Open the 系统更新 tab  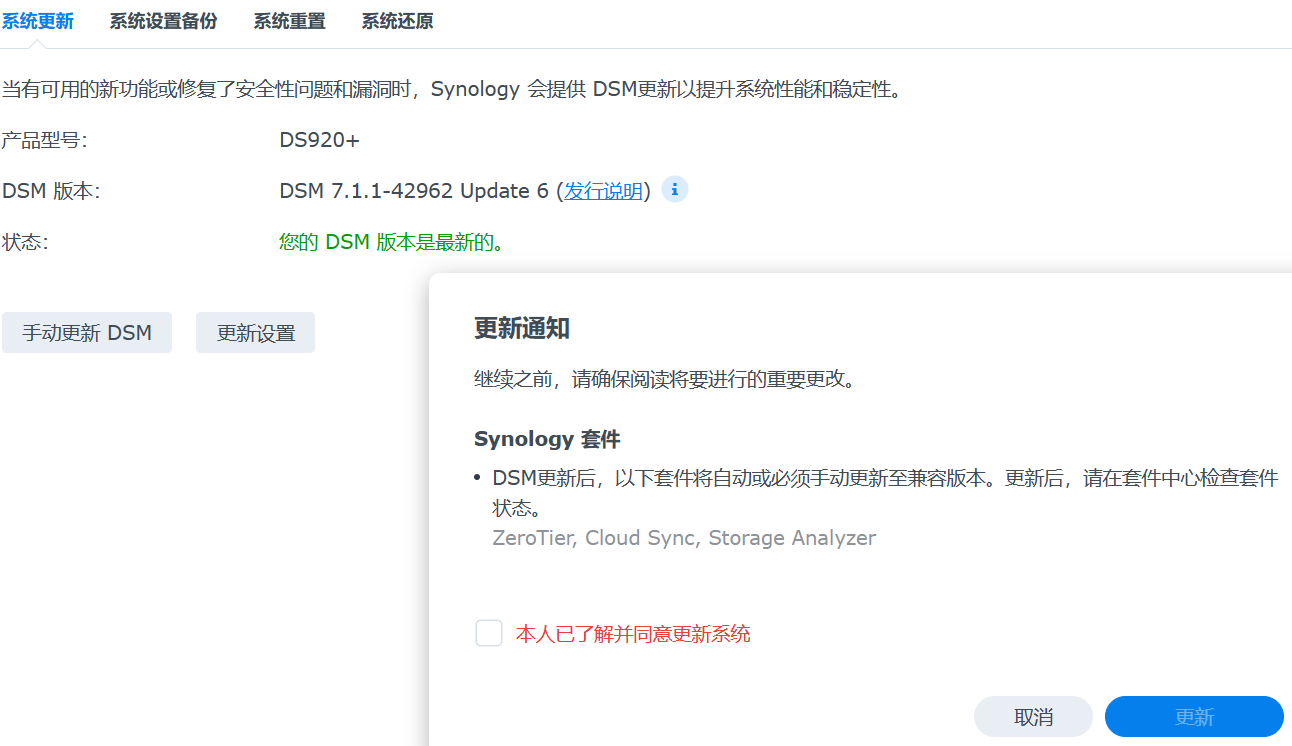pos(38,21)
